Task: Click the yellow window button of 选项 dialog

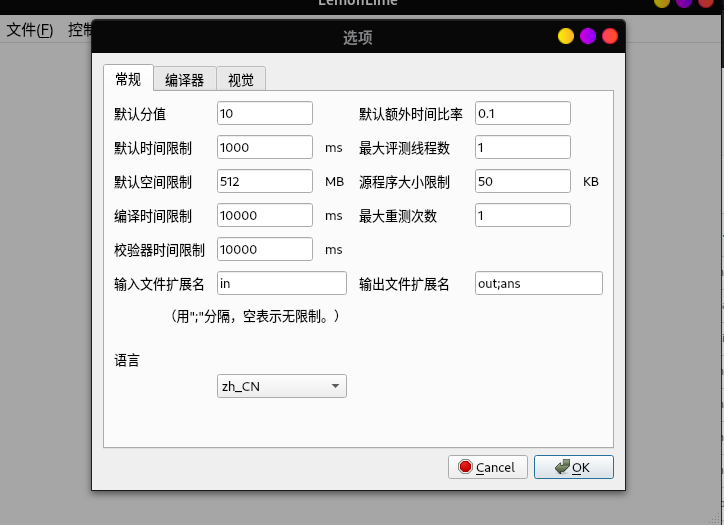Action: (566, 36)
